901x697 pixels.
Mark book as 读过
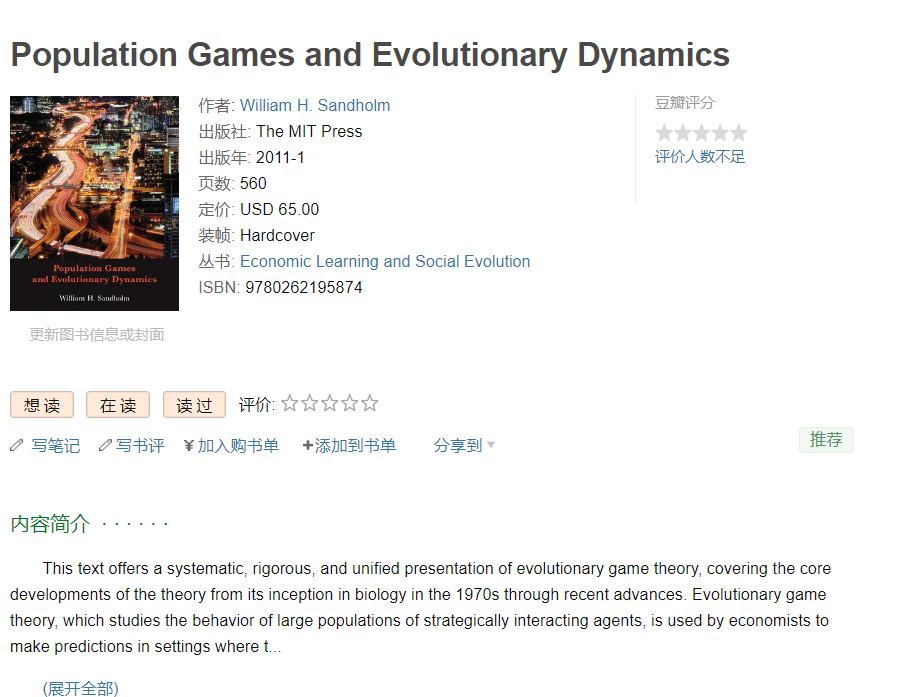(194, 405)
